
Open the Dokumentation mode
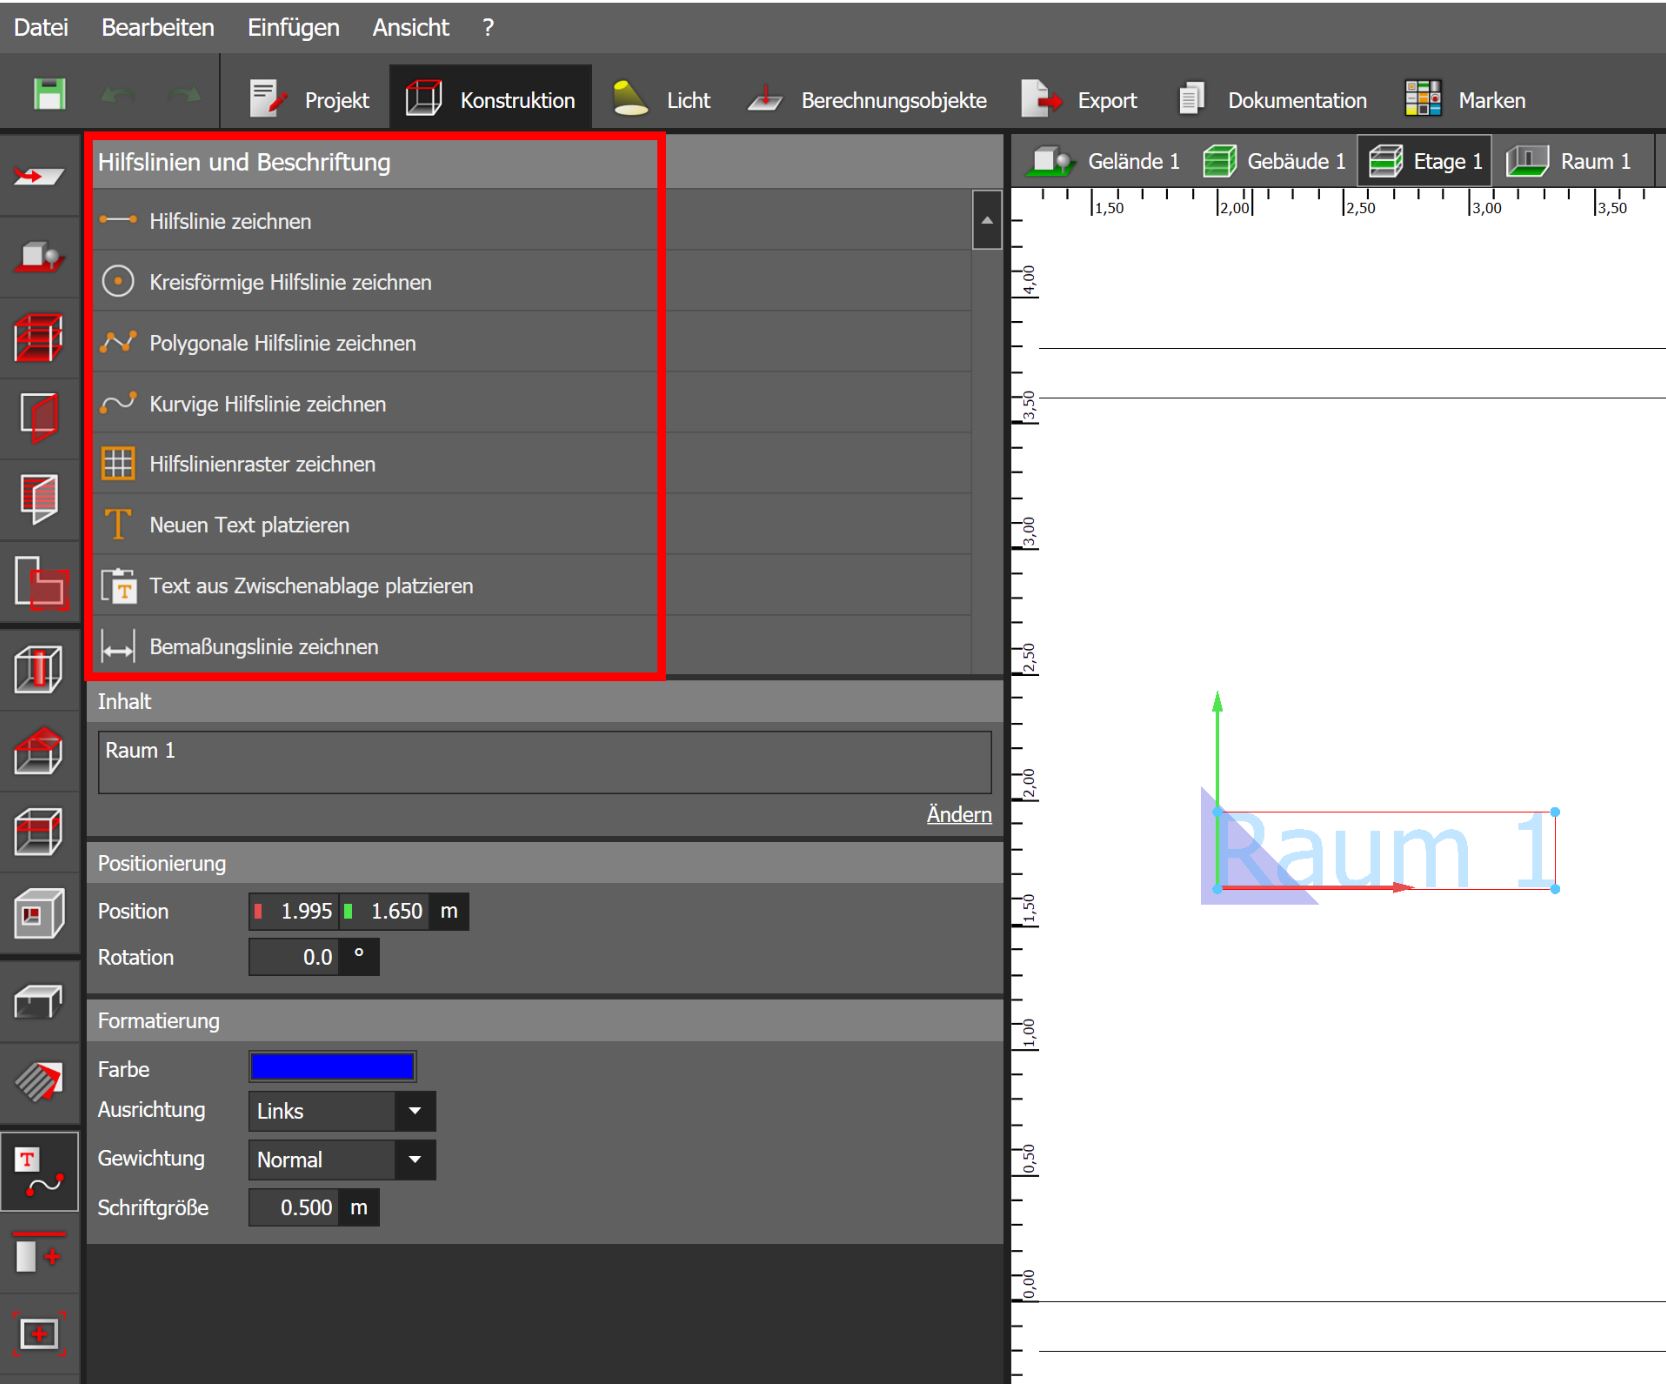click(x=1272, y=100)
